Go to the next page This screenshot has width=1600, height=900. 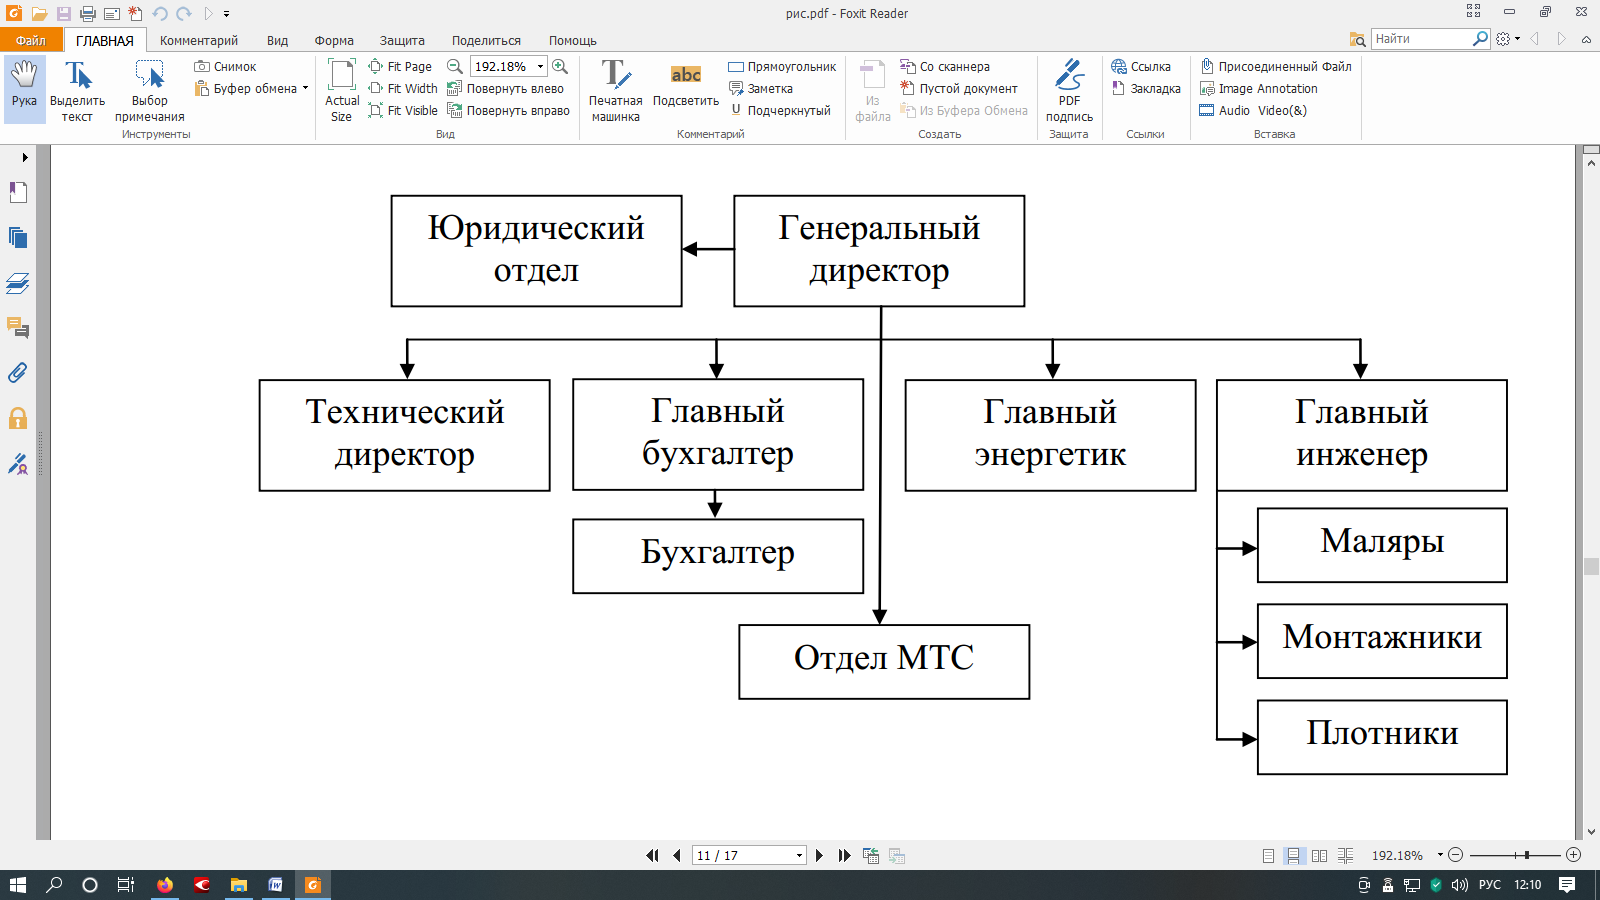click(819, 856)
